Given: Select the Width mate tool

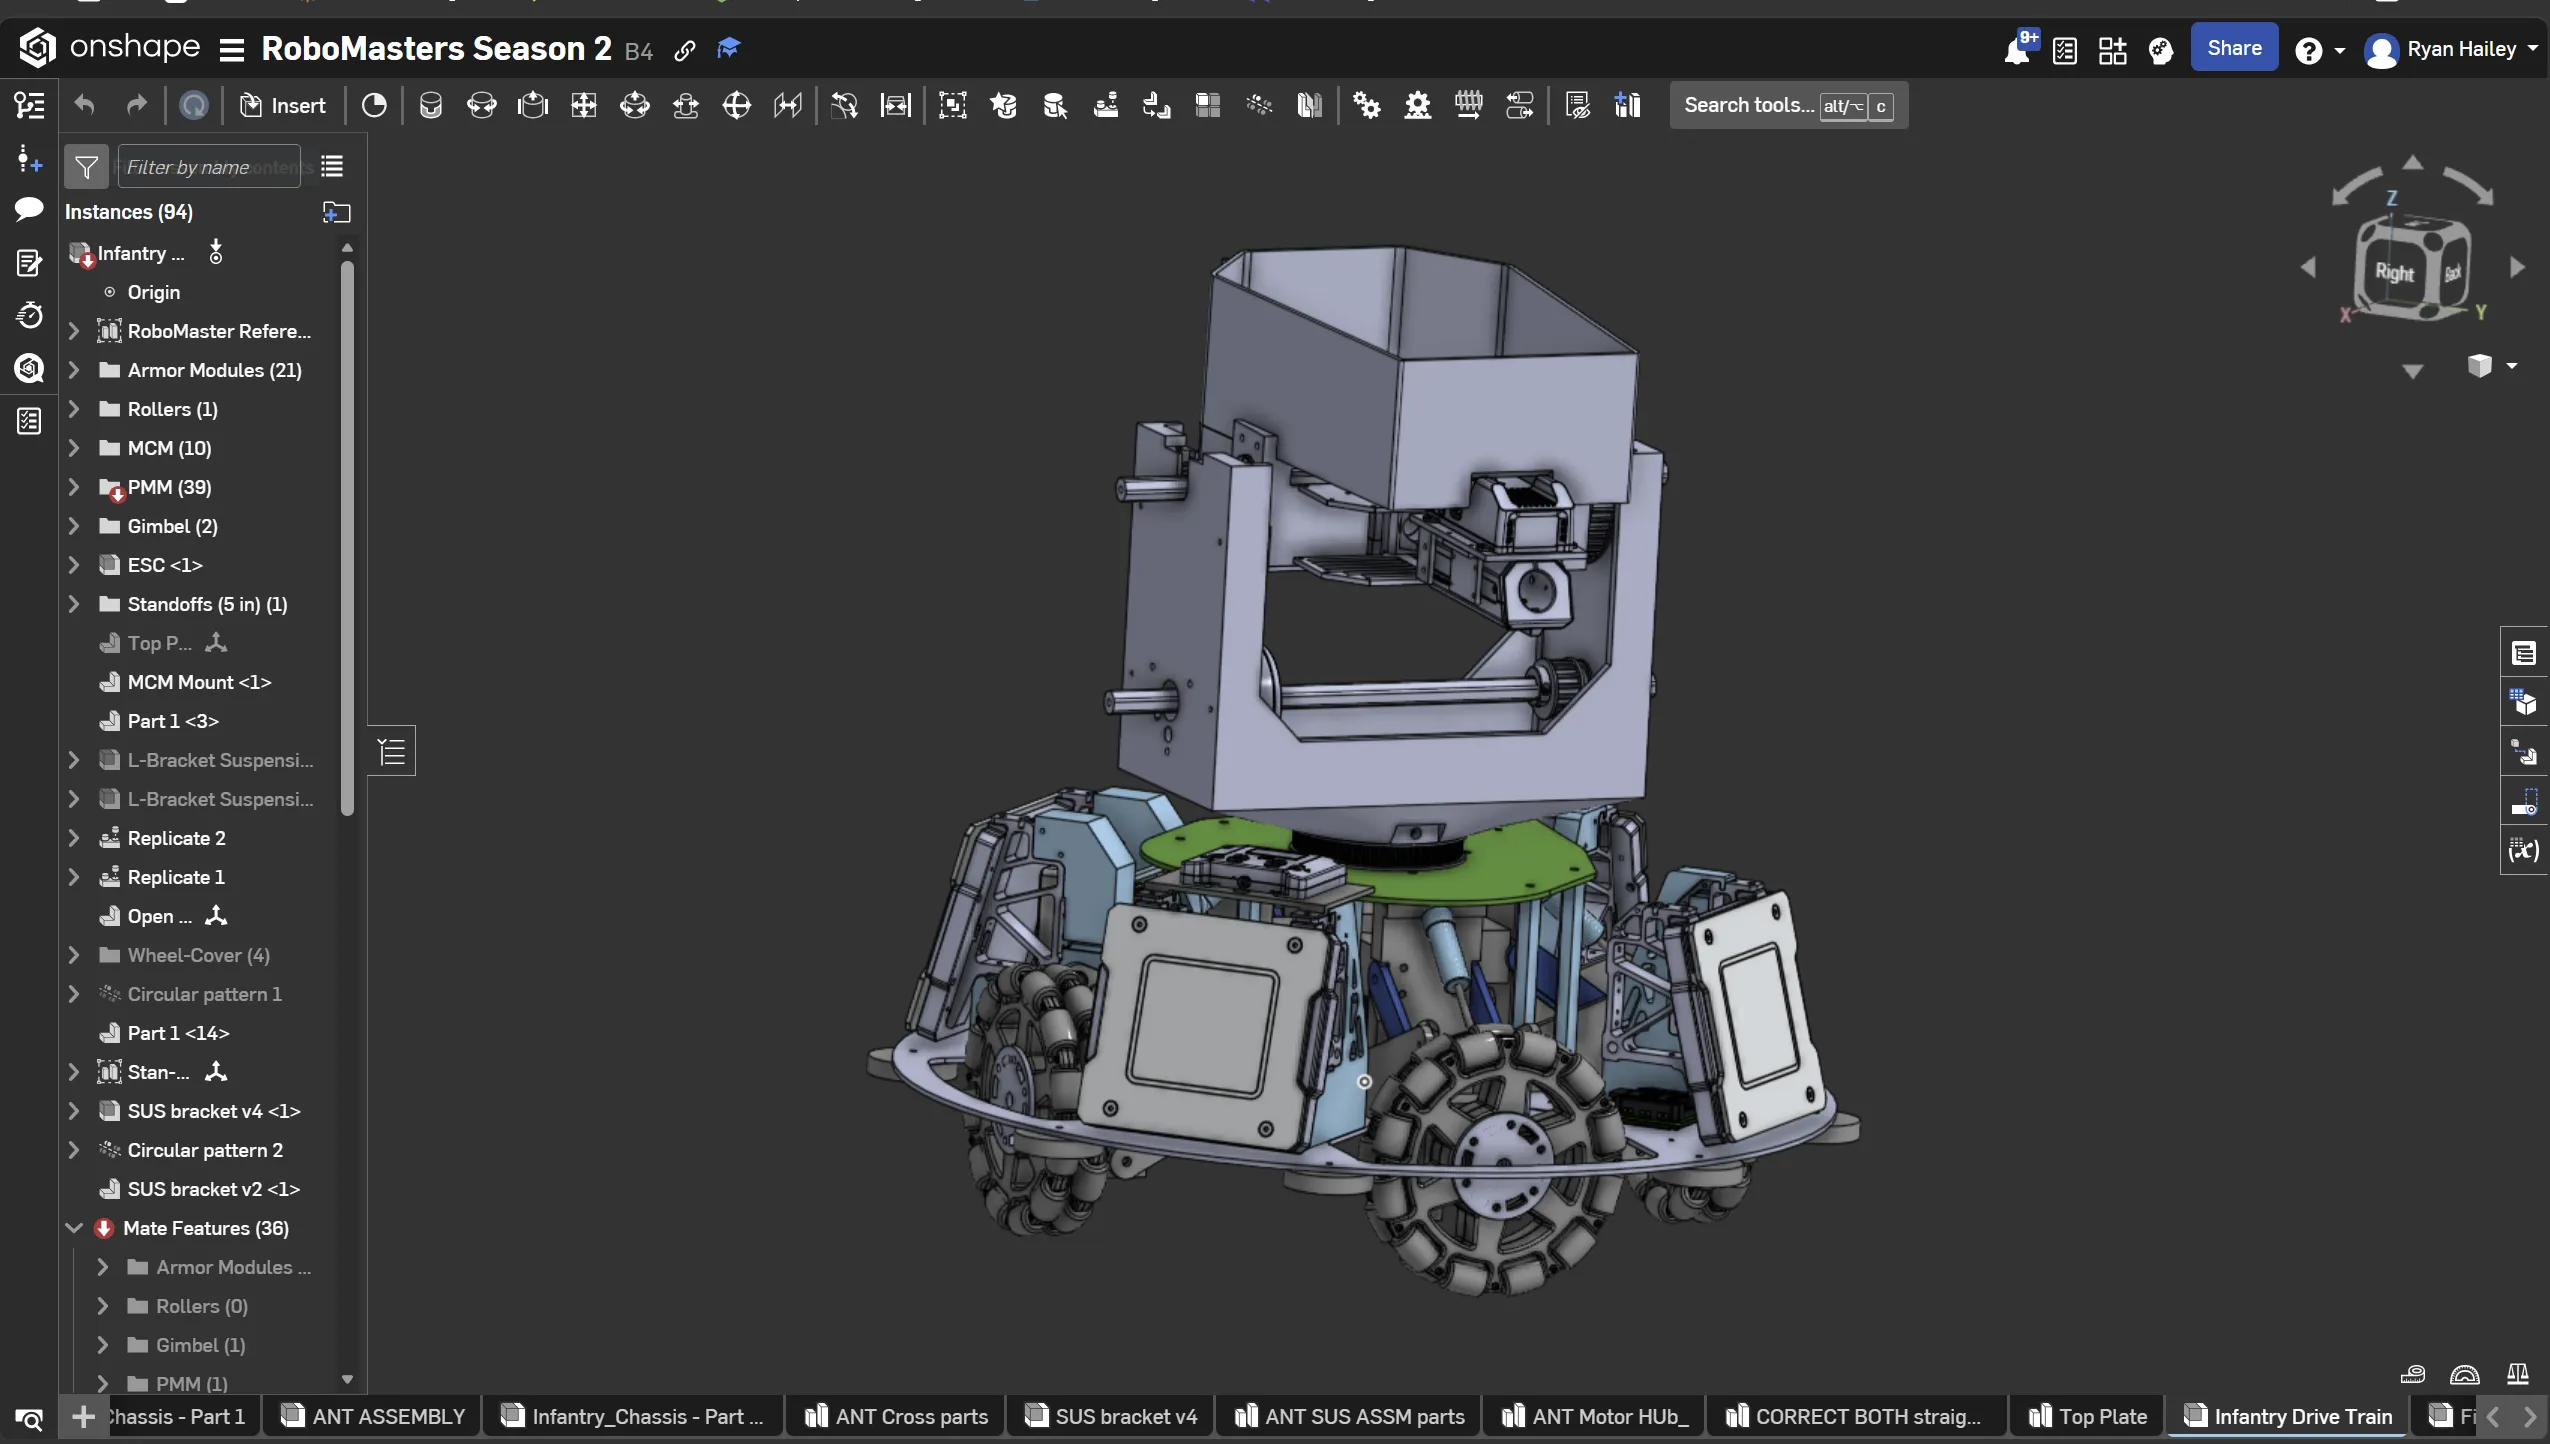Looking at the screenshot, I should click(x=896, y=105).
